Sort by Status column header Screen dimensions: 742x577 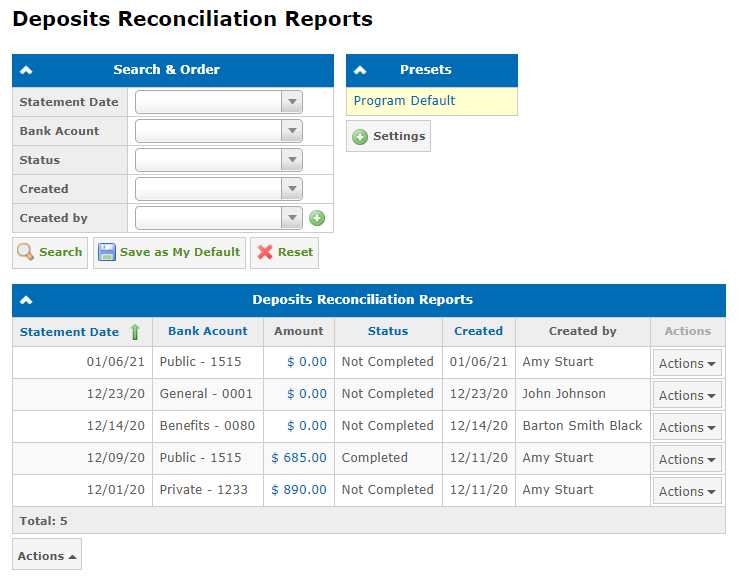tap(388, 331)
